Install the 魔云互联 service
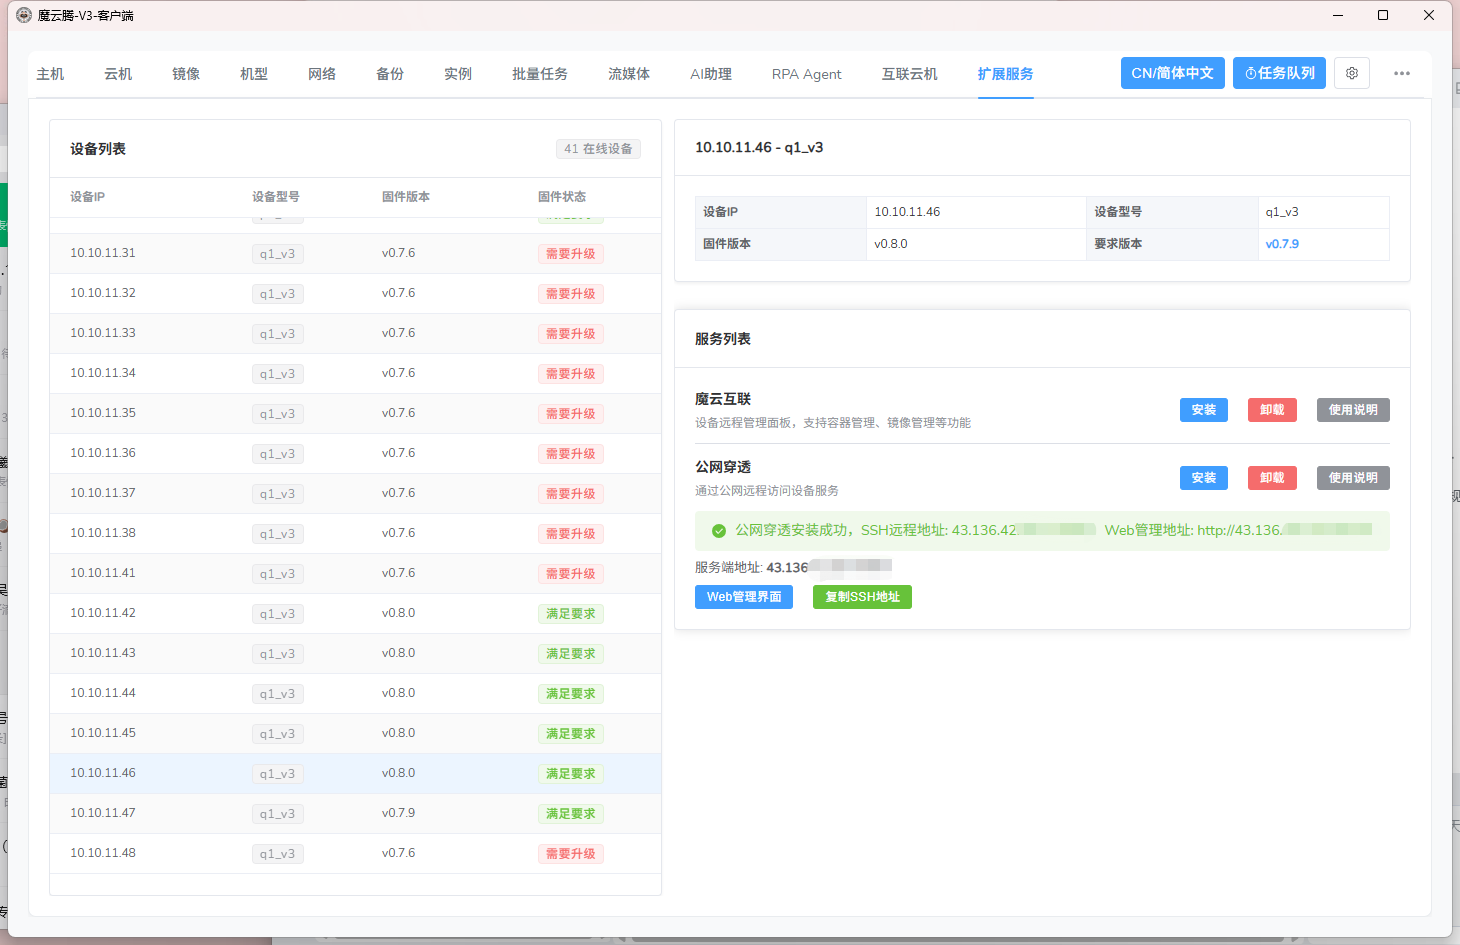Screen dimensions: 1460x945 tap(1204, 410)
